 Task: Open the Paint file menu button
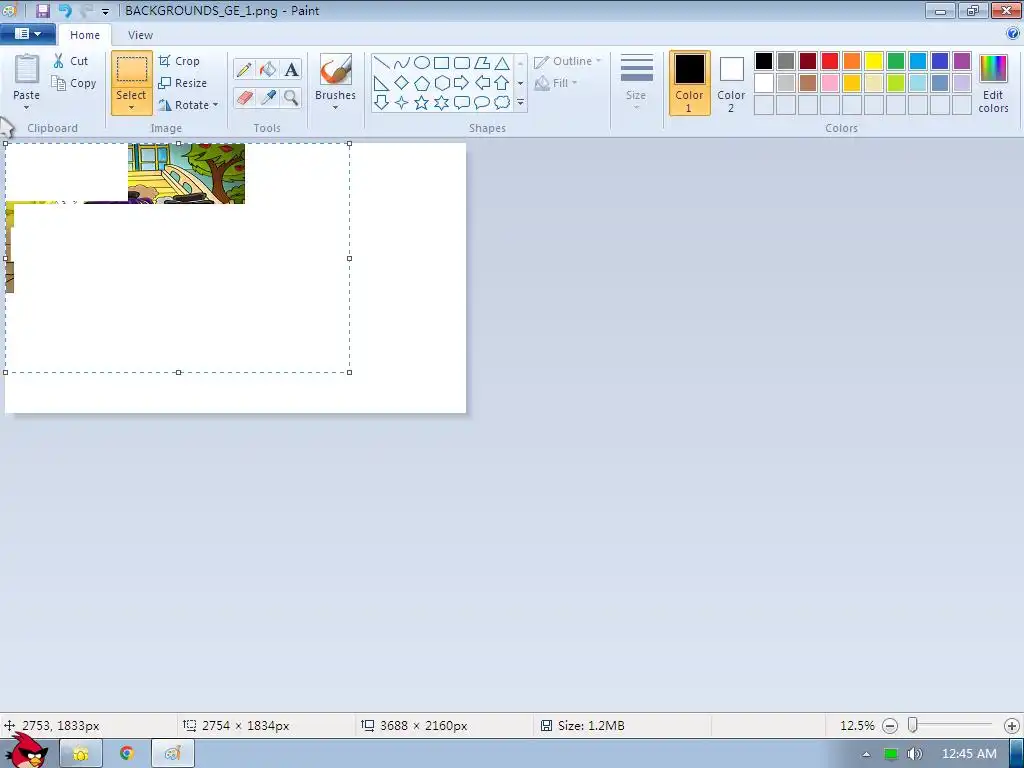[x=27, y=34]
